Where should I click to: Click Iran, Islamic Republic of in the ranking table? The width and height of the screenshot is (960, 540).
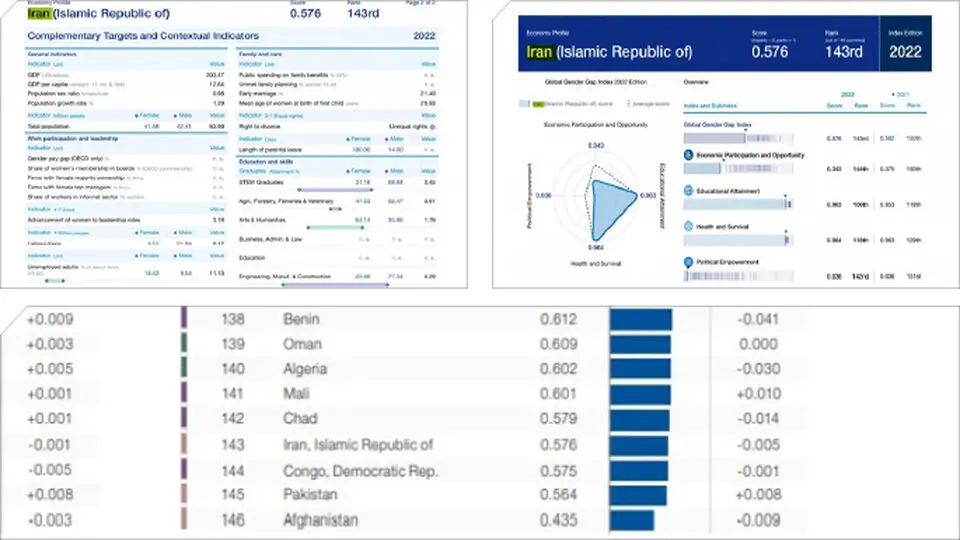pyautogui.click(x=358, y=445)
